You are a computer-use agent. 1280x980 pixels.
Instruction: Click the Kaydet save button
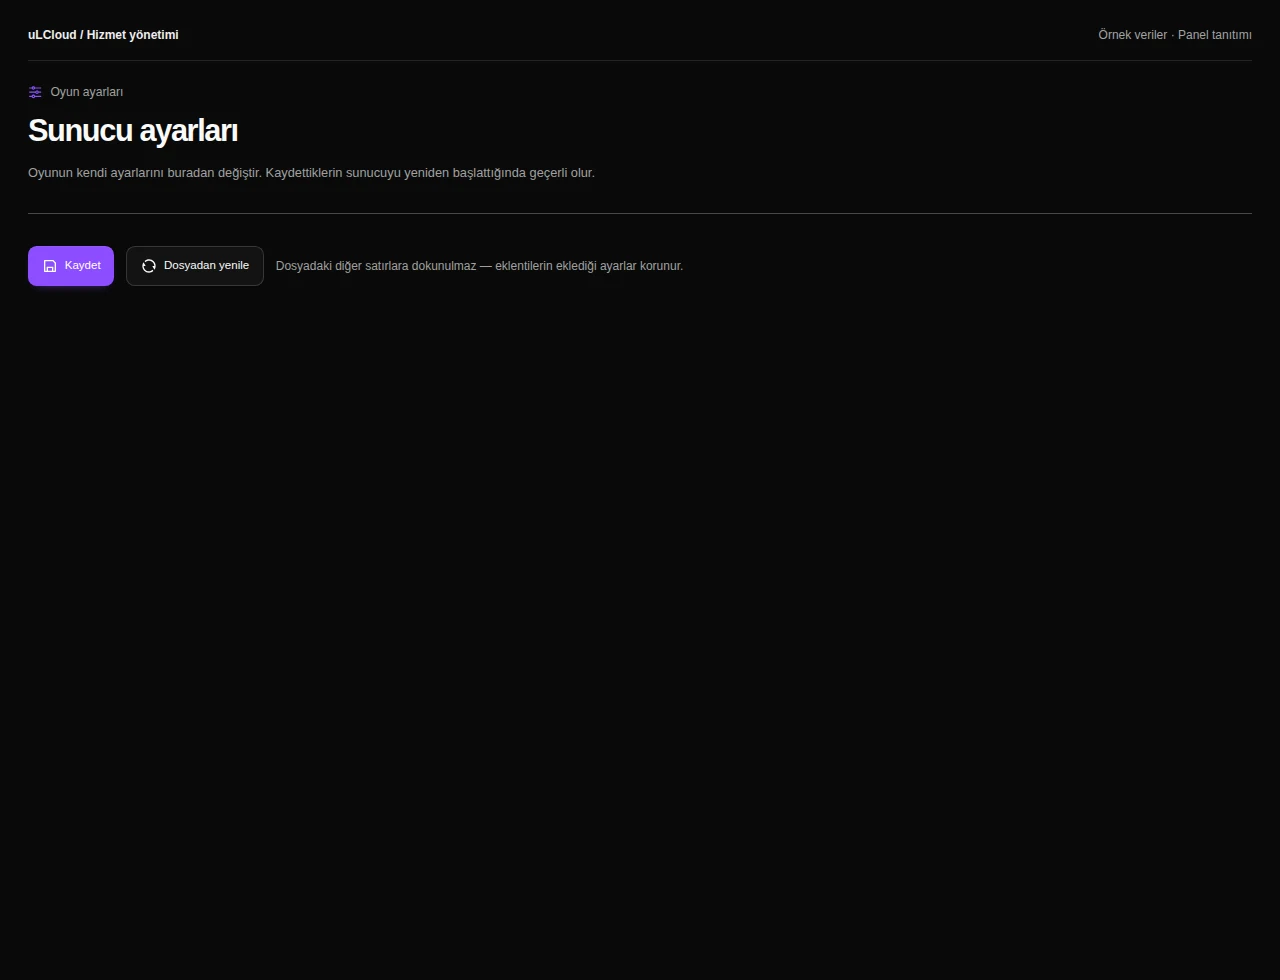(x=71, y=266)
